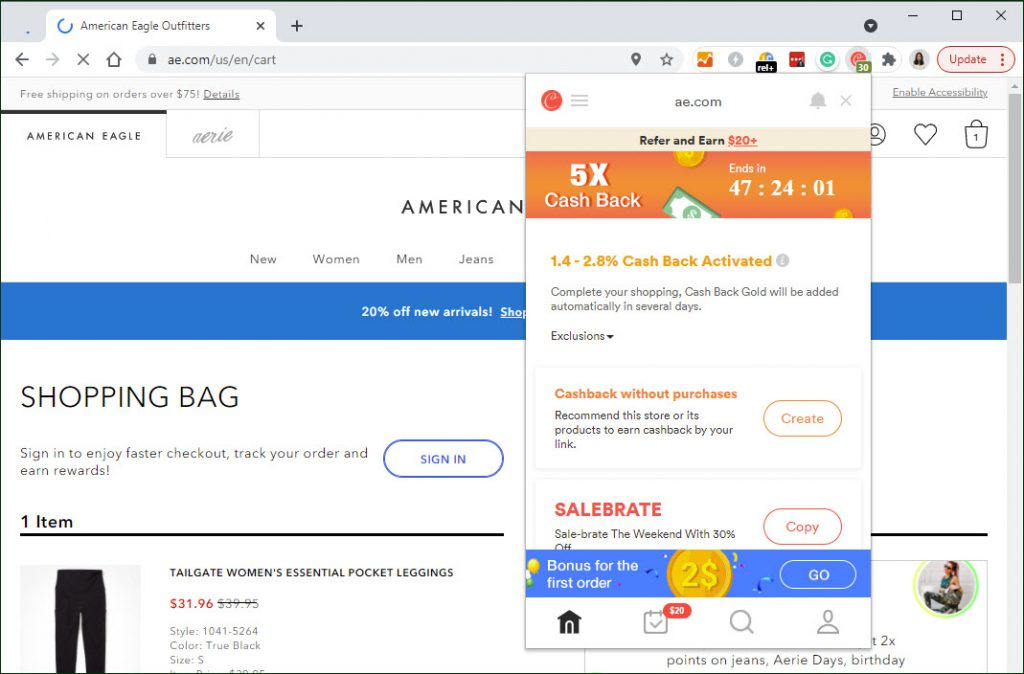
Task: Click the leggings product thumbnail
Action: pos(80,619)
